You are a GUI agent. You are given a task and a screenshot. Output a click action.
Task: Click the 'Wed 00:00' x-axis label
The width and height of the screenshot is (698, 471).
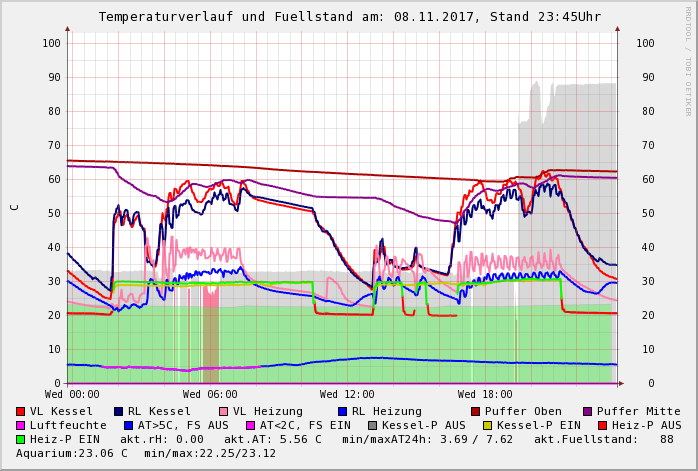tap(72, 394)
